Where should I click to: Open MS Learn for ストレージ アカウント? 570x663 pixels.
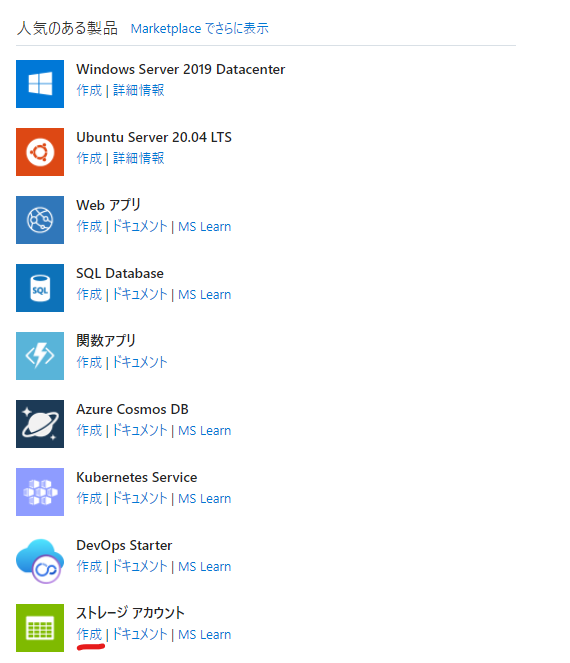point(205,635)
